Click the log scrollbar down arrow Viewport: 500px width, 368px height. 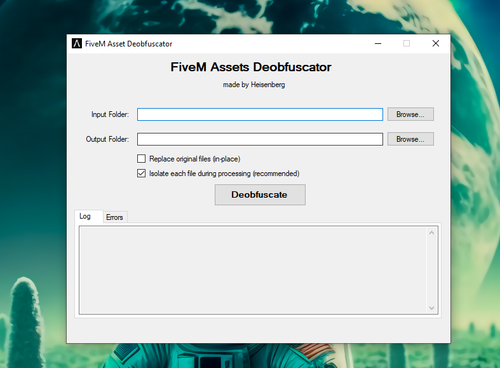[x=432, y=308]
